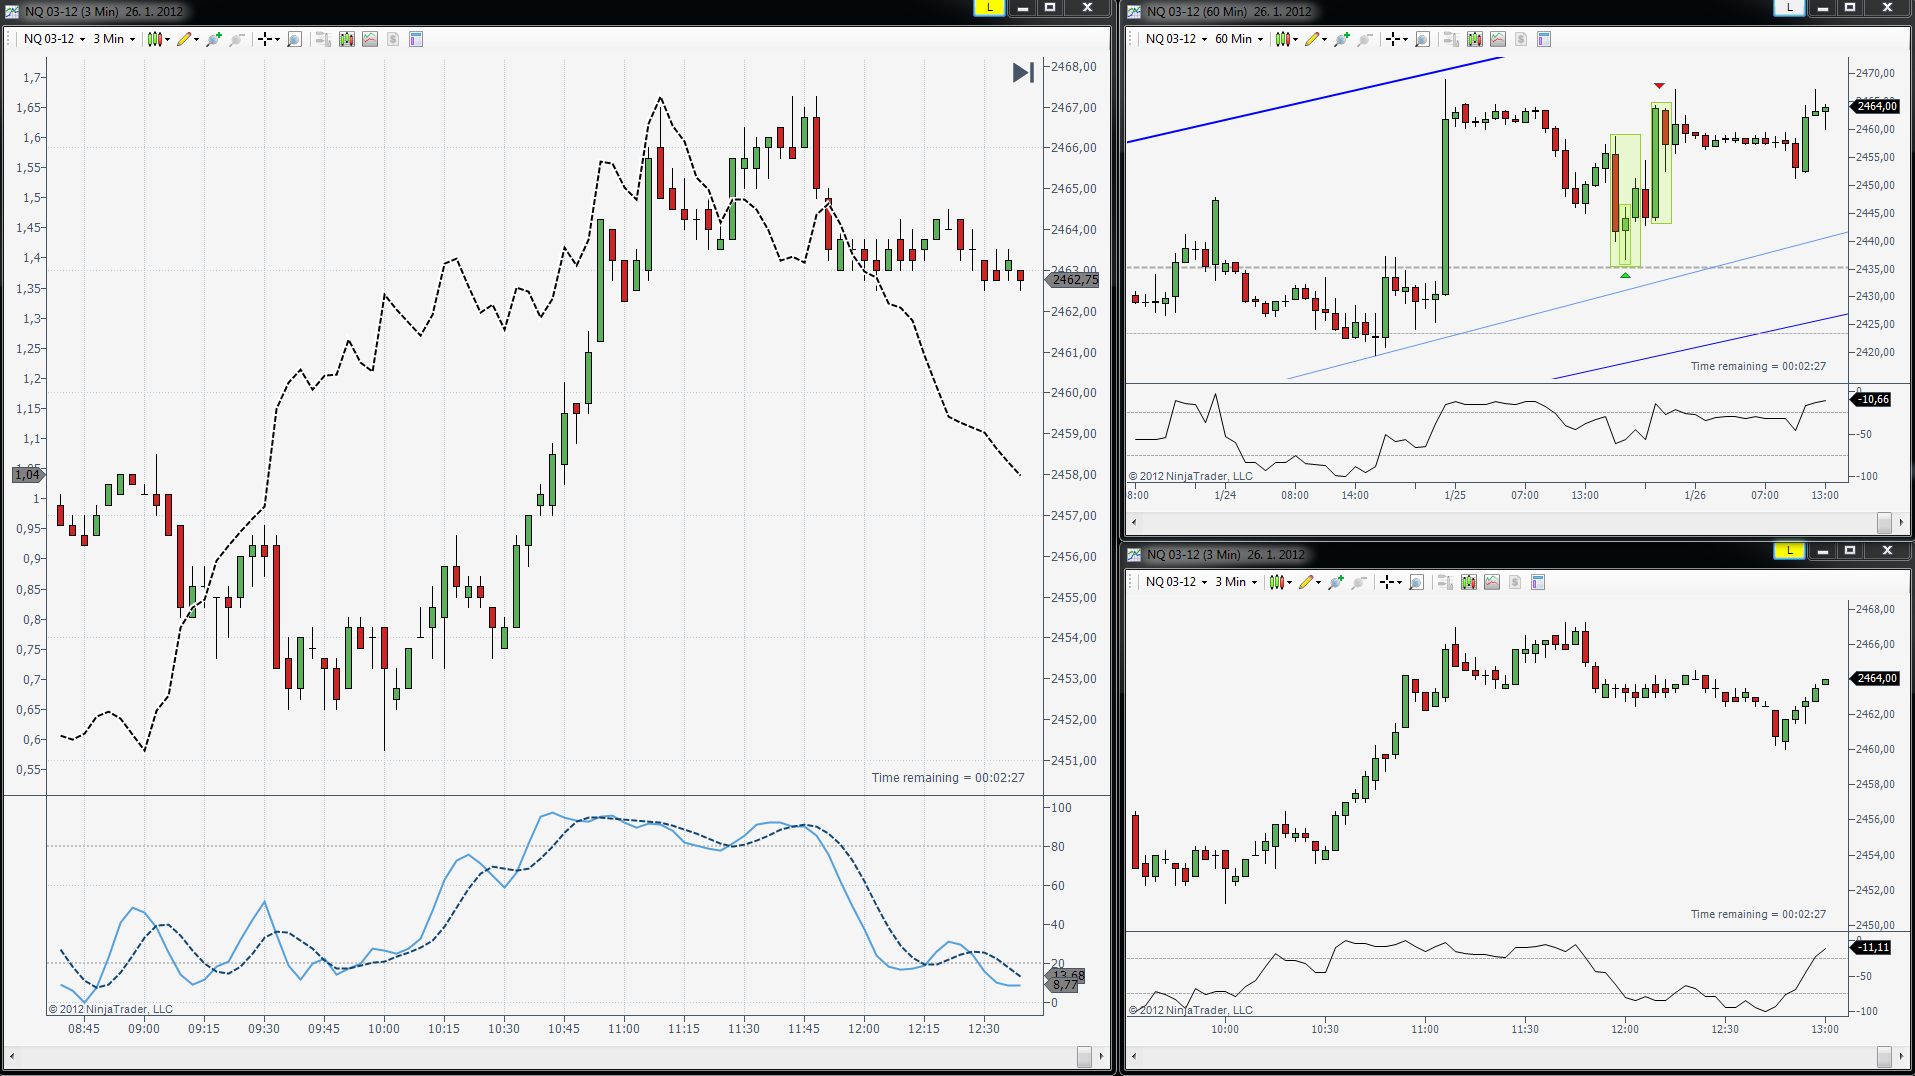Click Zoom Out icon in bottom-right 3 Min chart

tap(1358, 582)
